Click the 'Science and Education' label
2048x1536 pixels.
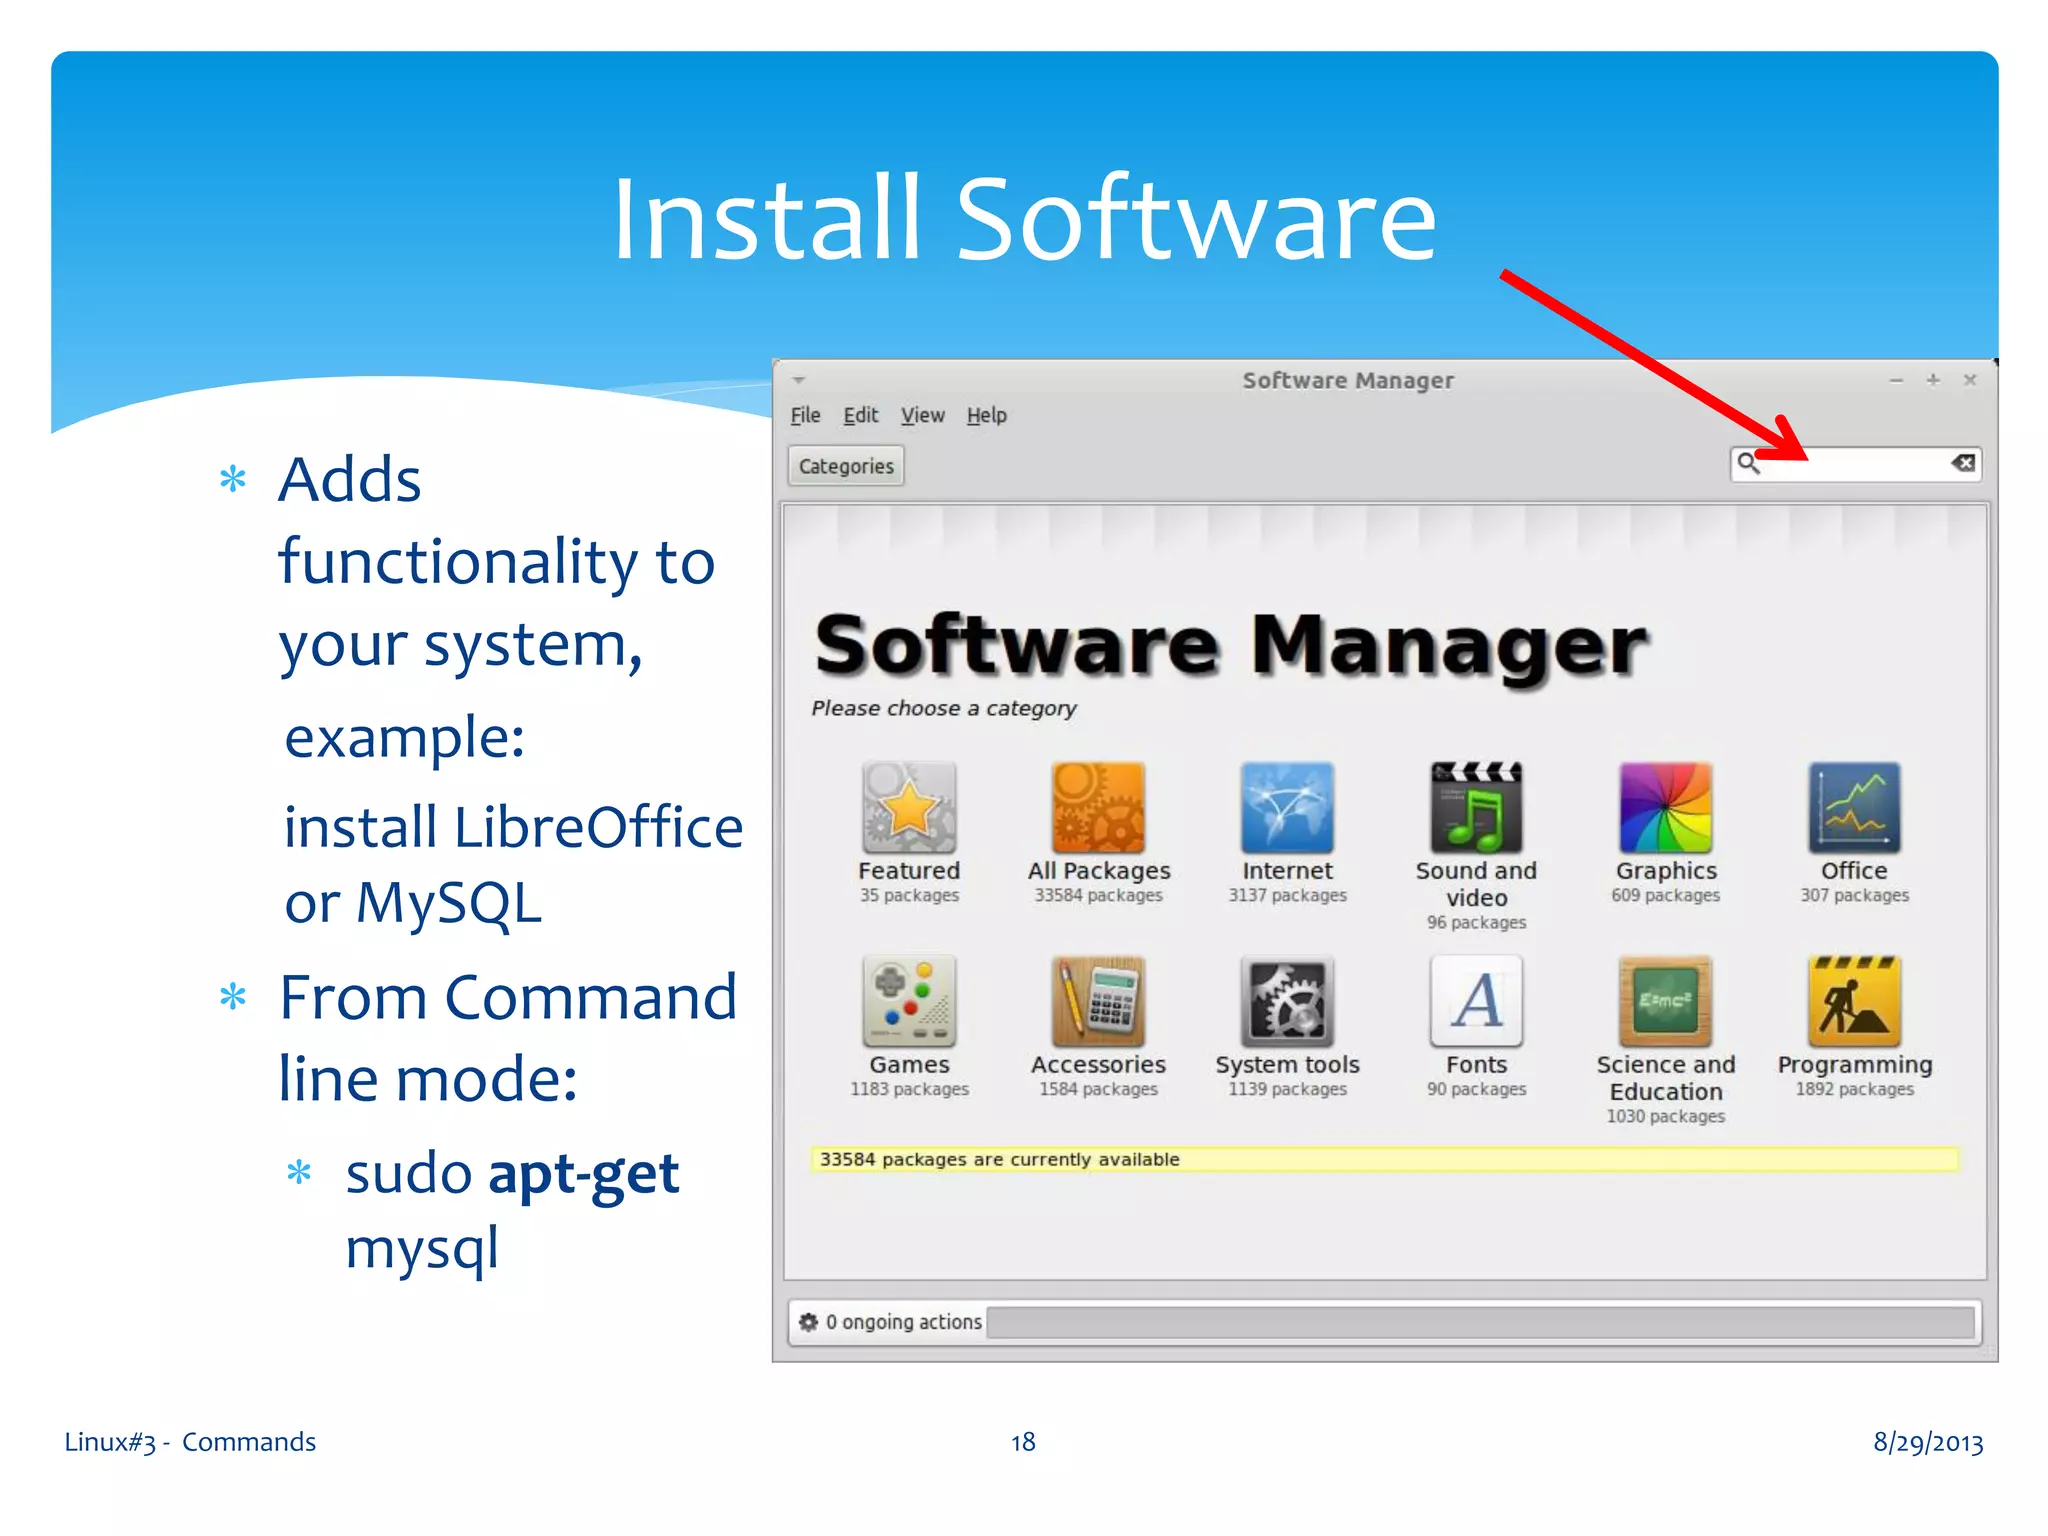pos(1666,1078)
